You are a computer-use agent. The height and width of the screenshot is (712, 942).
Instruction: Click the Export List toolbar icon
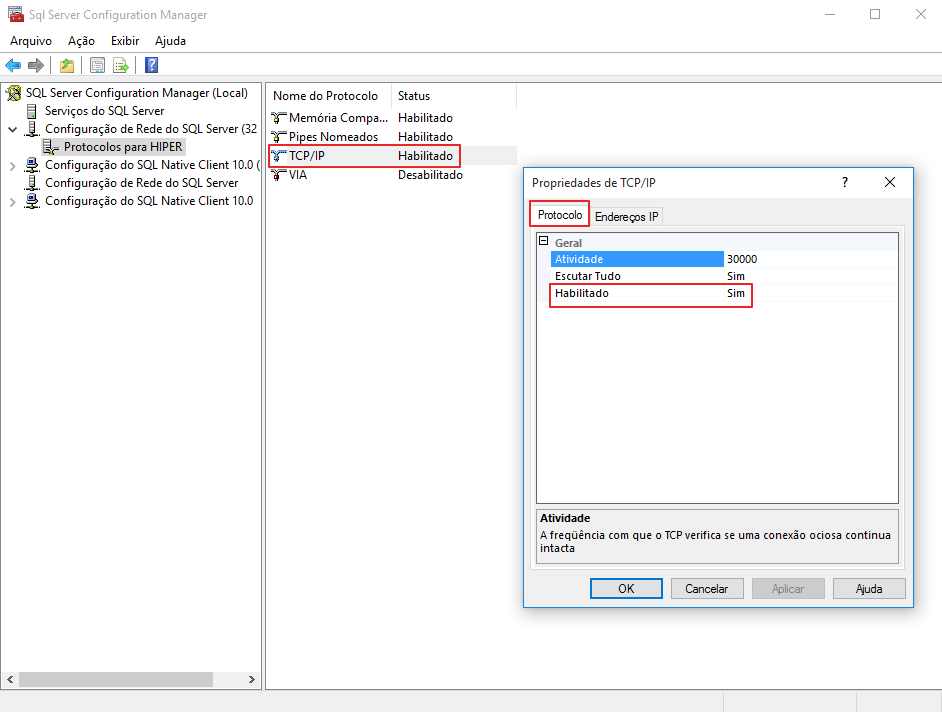tap(121, 66)
